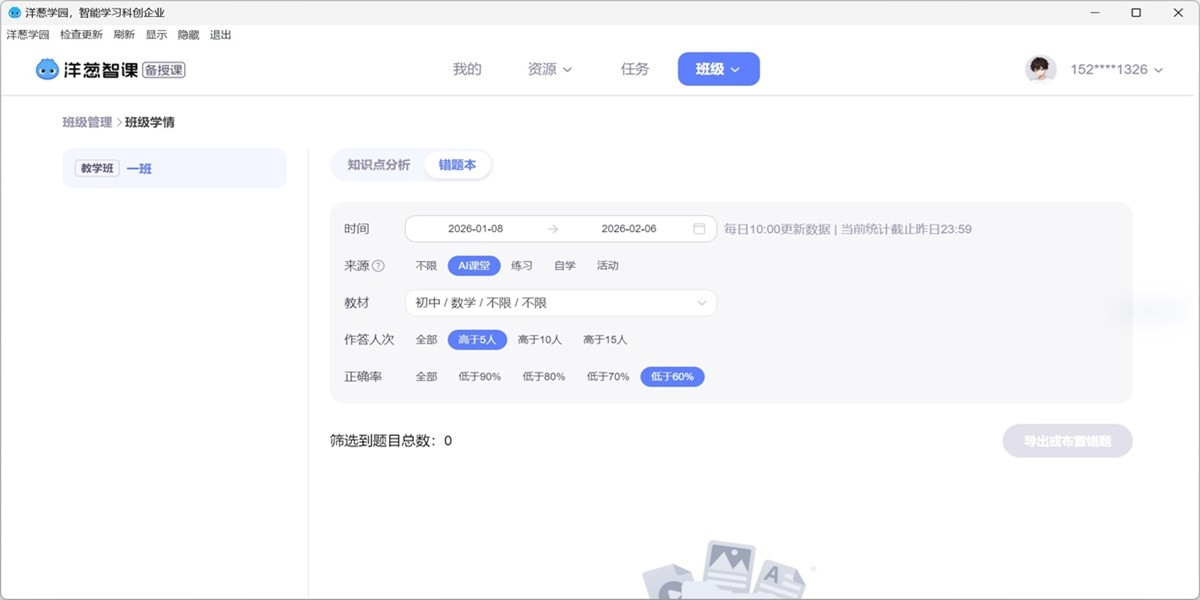
Task: Expand the account menu next to 152****1326
Action: (x=1158, y=70)
